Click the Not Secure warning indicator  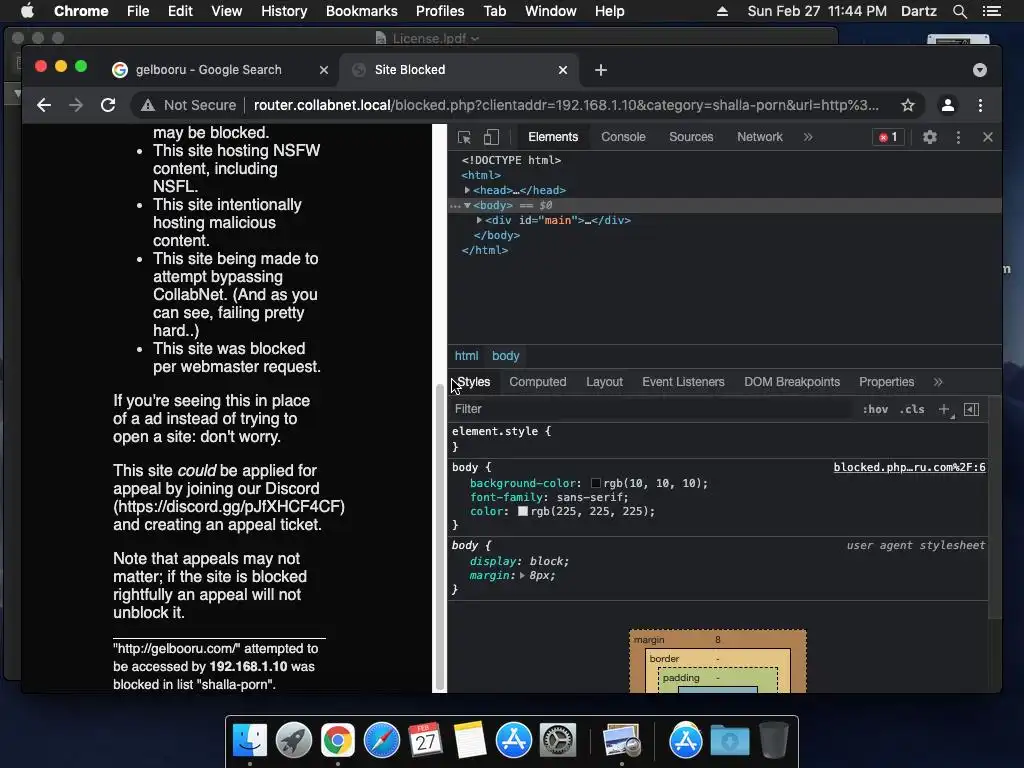tap(188, 105)
